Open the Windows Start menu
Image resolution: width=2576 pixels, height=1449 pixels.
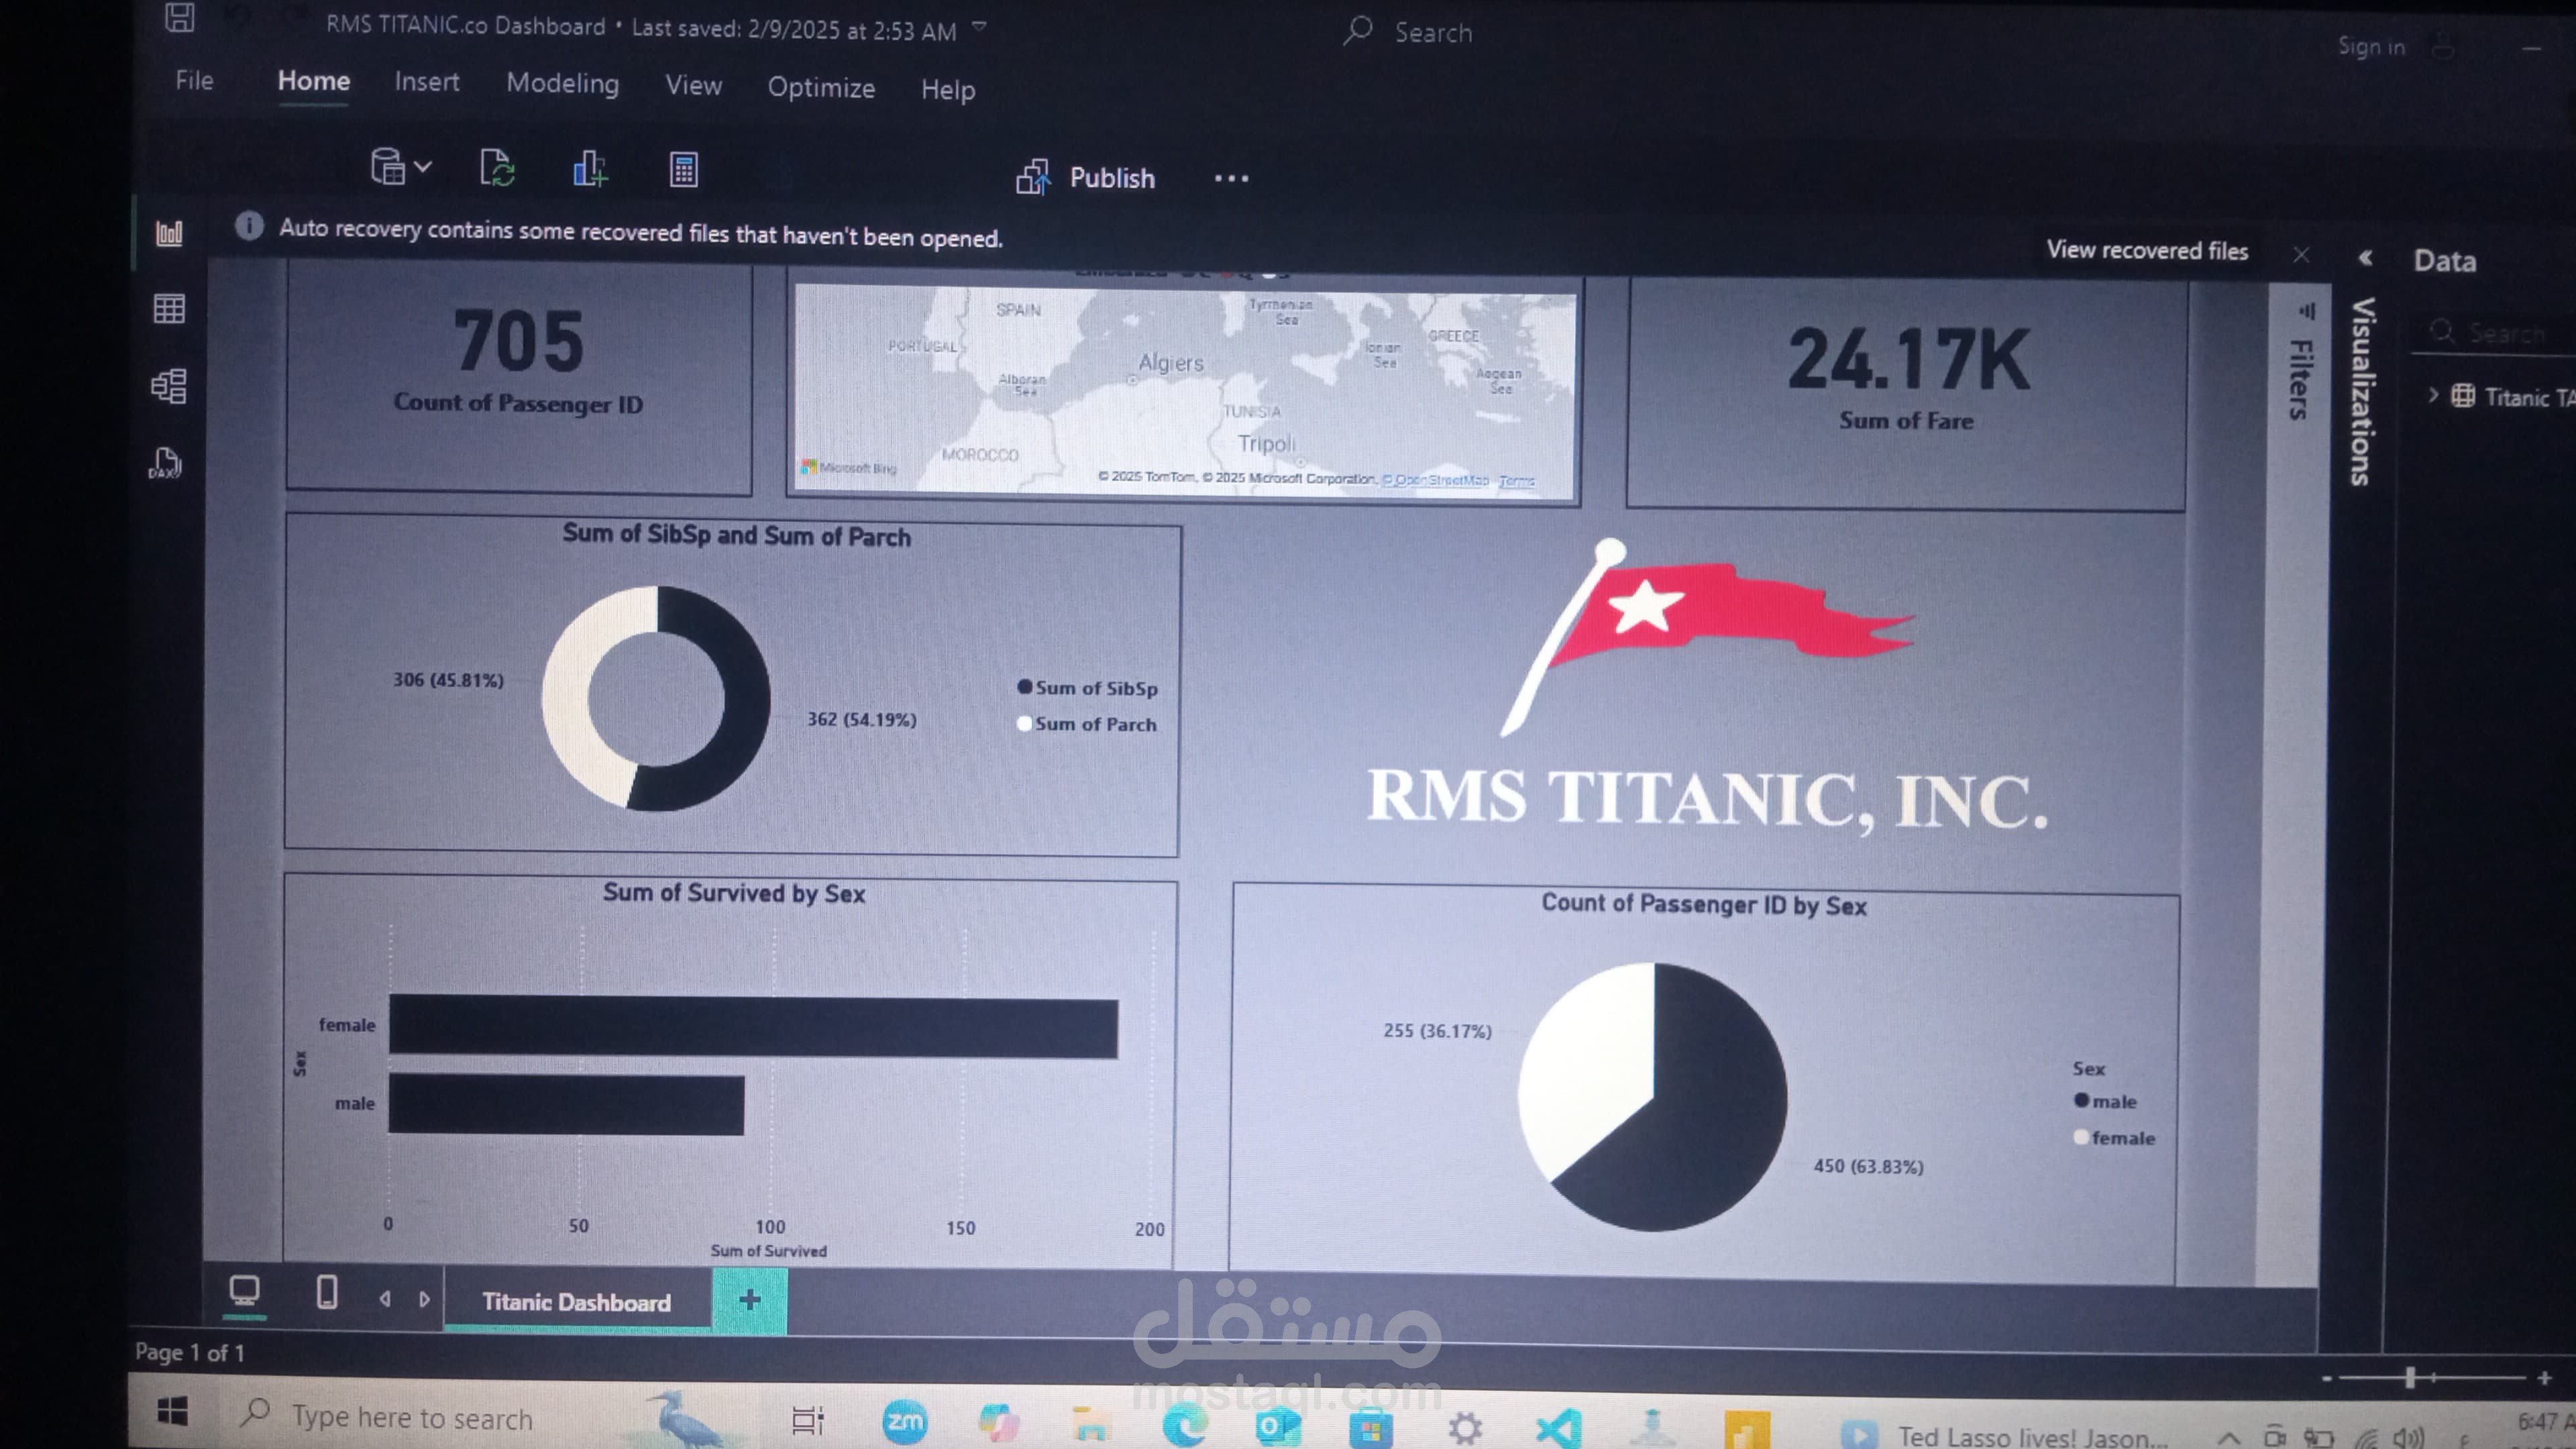click(x=172, y=1412)
